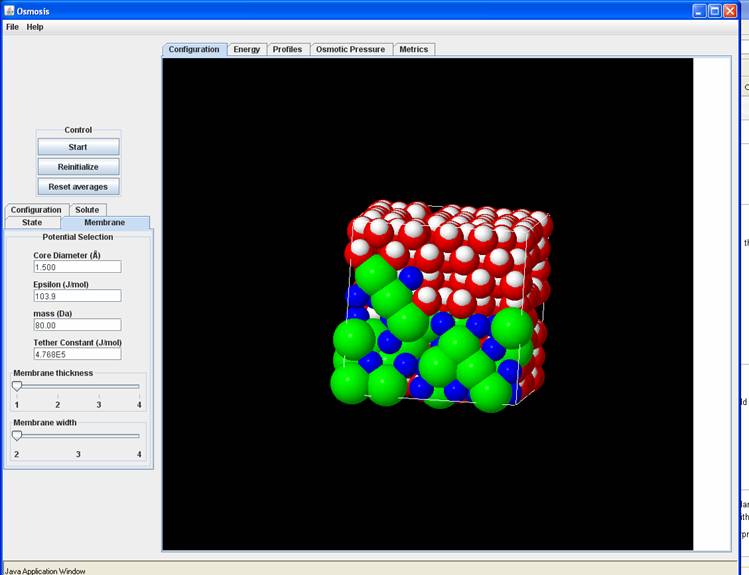
Task: Open the File menu
Action: pos(12,27)
